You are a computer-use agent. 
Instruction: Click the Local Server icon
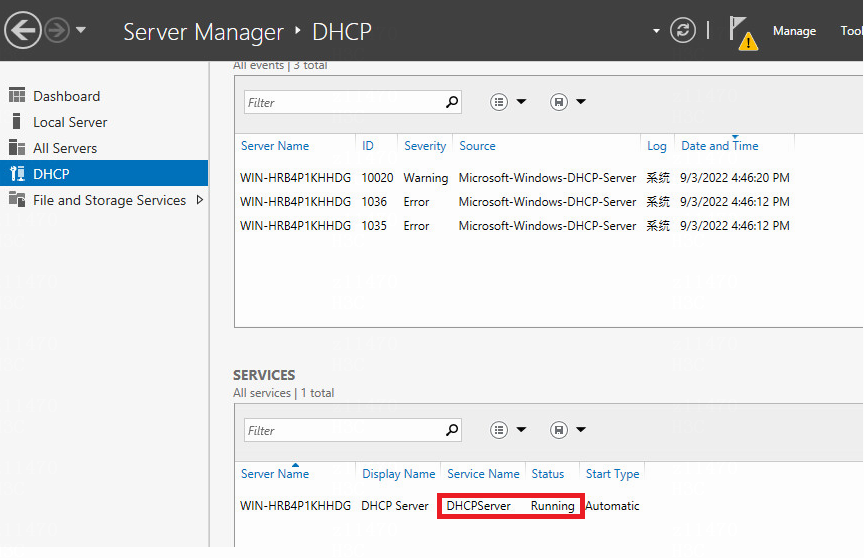point(17,121)
